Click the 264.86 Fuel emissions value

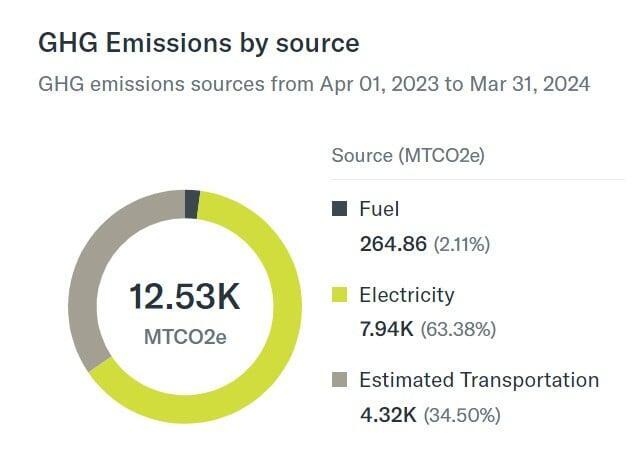(x=393, y=243)
